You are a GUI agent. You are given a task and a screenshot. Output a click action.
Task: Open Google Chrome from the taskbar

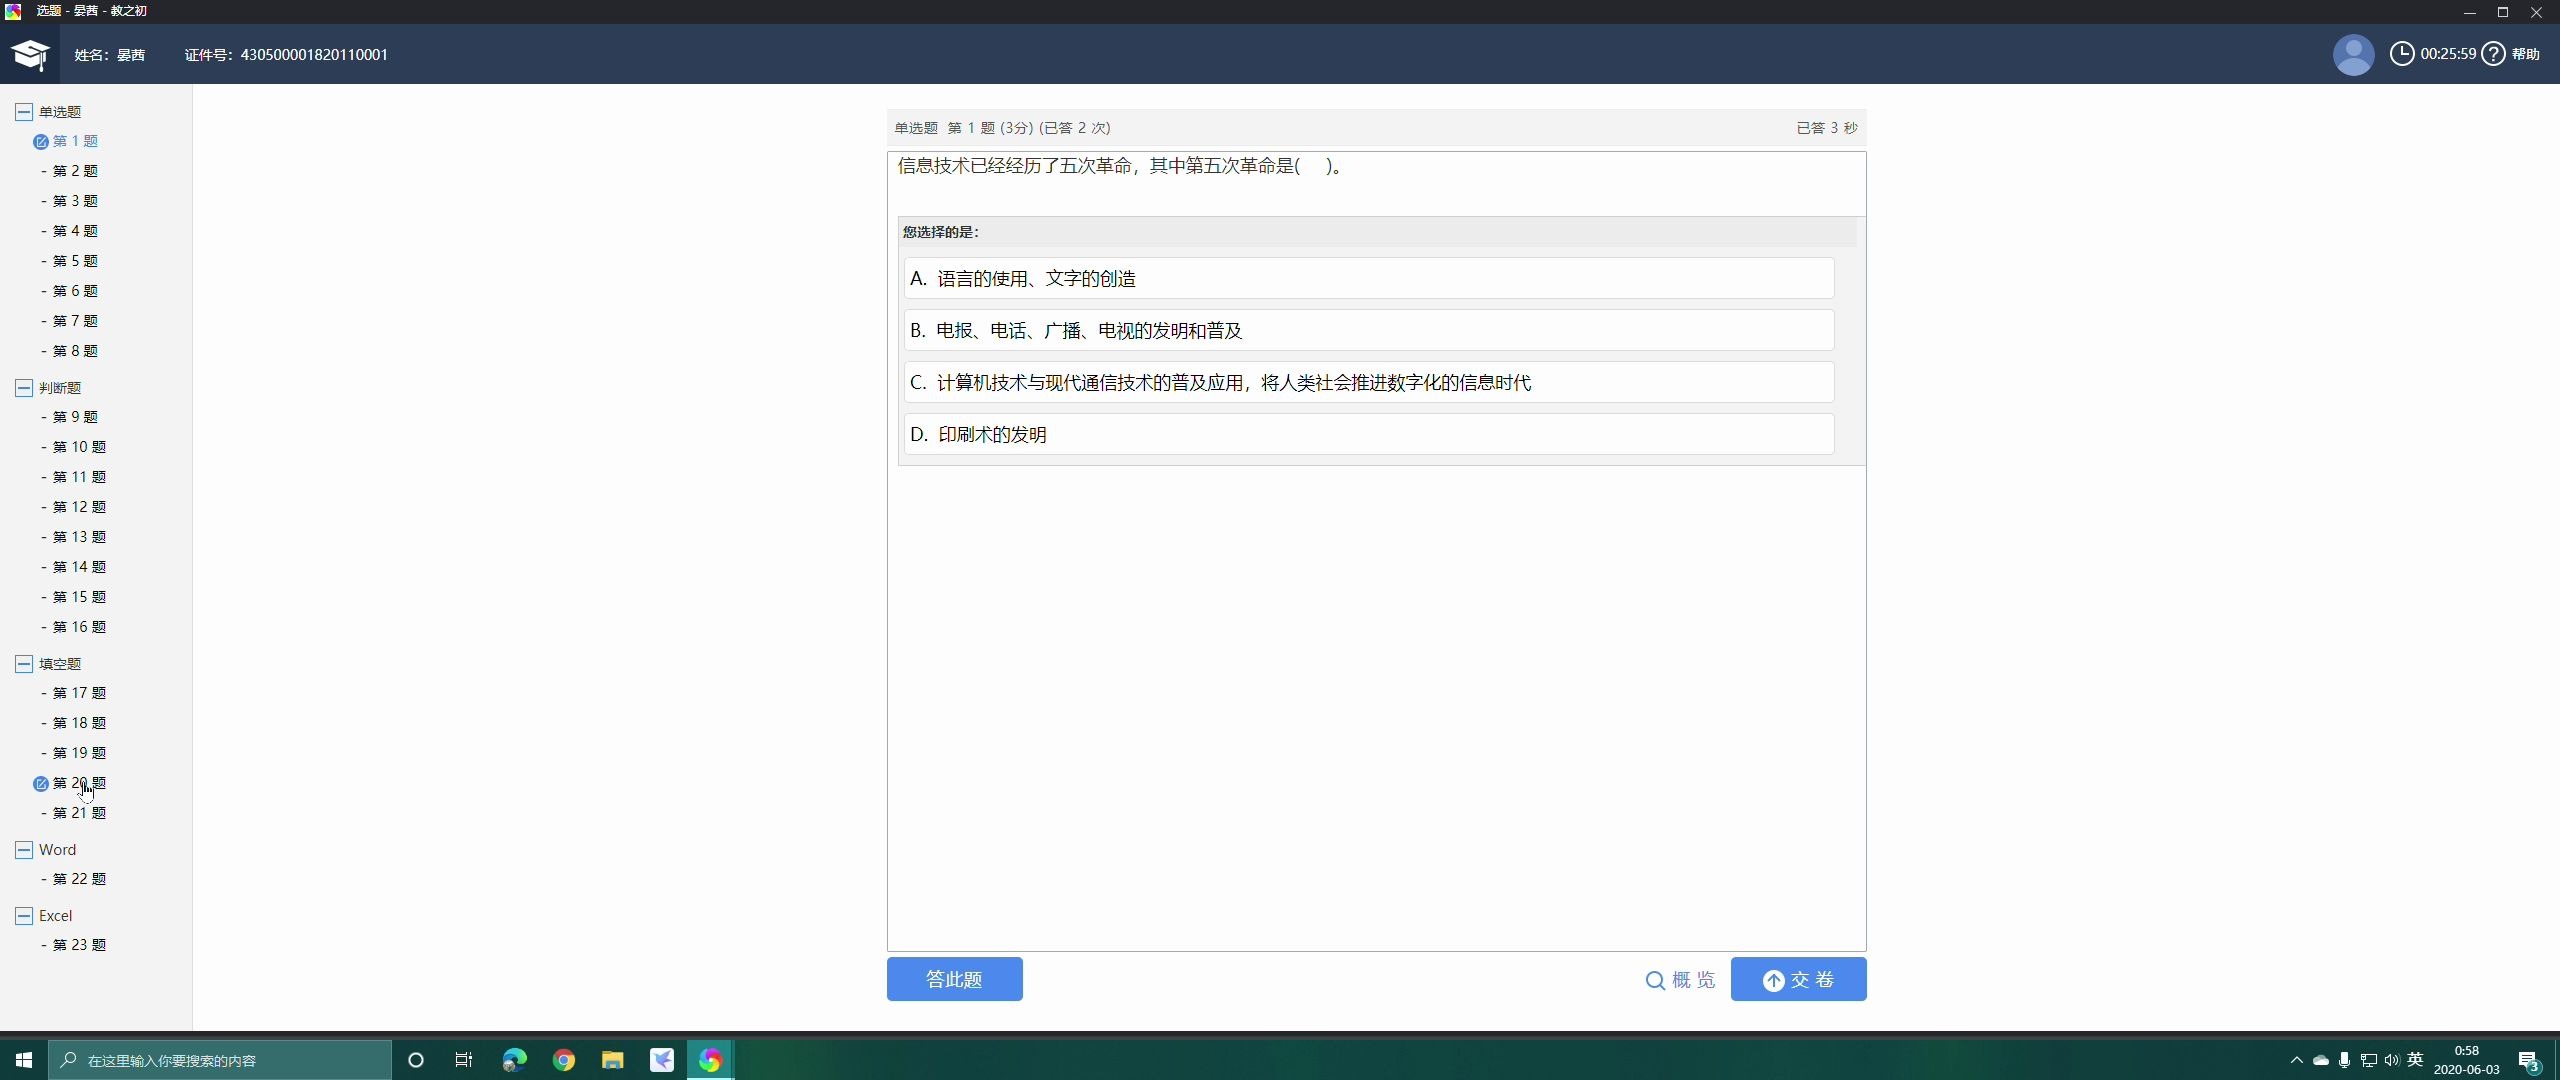(x=564, y=1059)
